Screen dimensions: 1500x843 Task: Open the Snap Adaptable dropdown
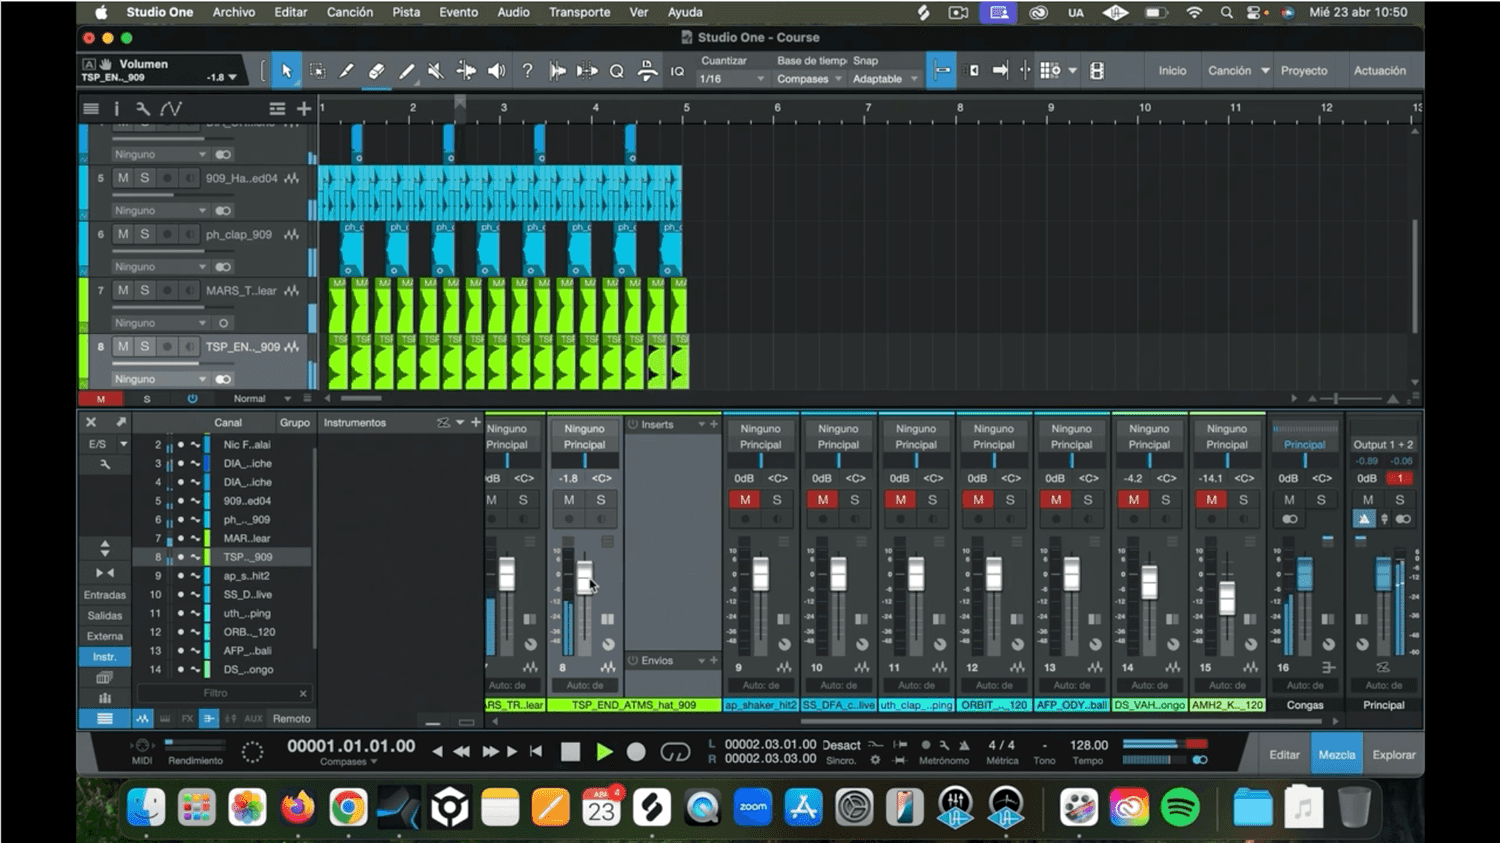pyautogui.click(x=884, y=79)
